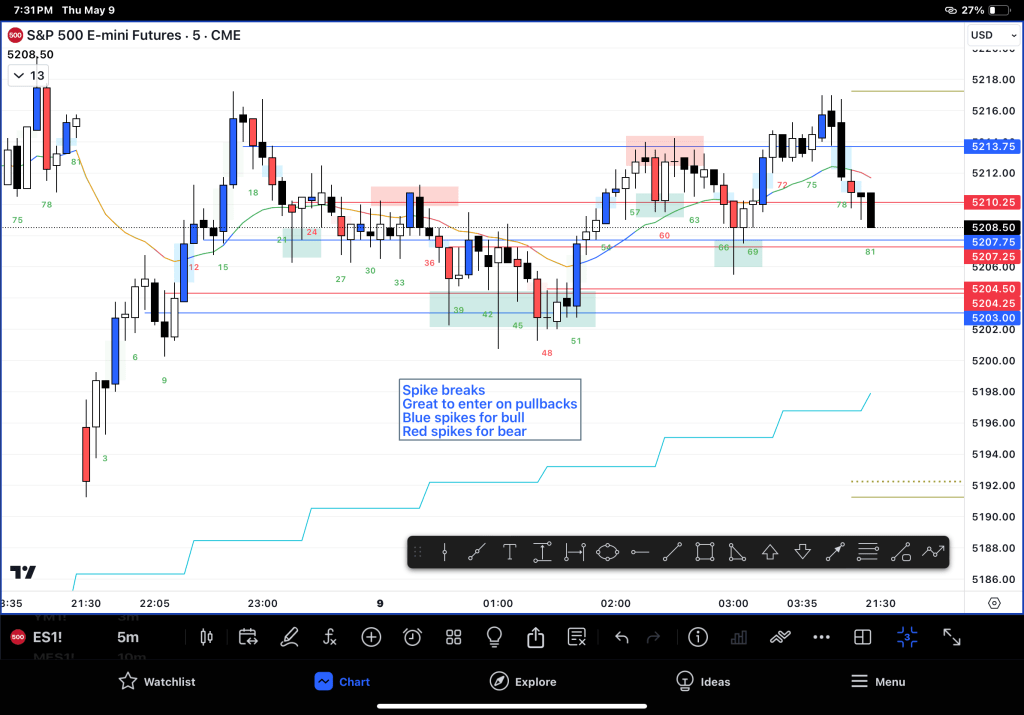The width and height of the screenshot is (1024, 715).
Task: Tap the pencil drawing tools icon
Action: [289, 637]
